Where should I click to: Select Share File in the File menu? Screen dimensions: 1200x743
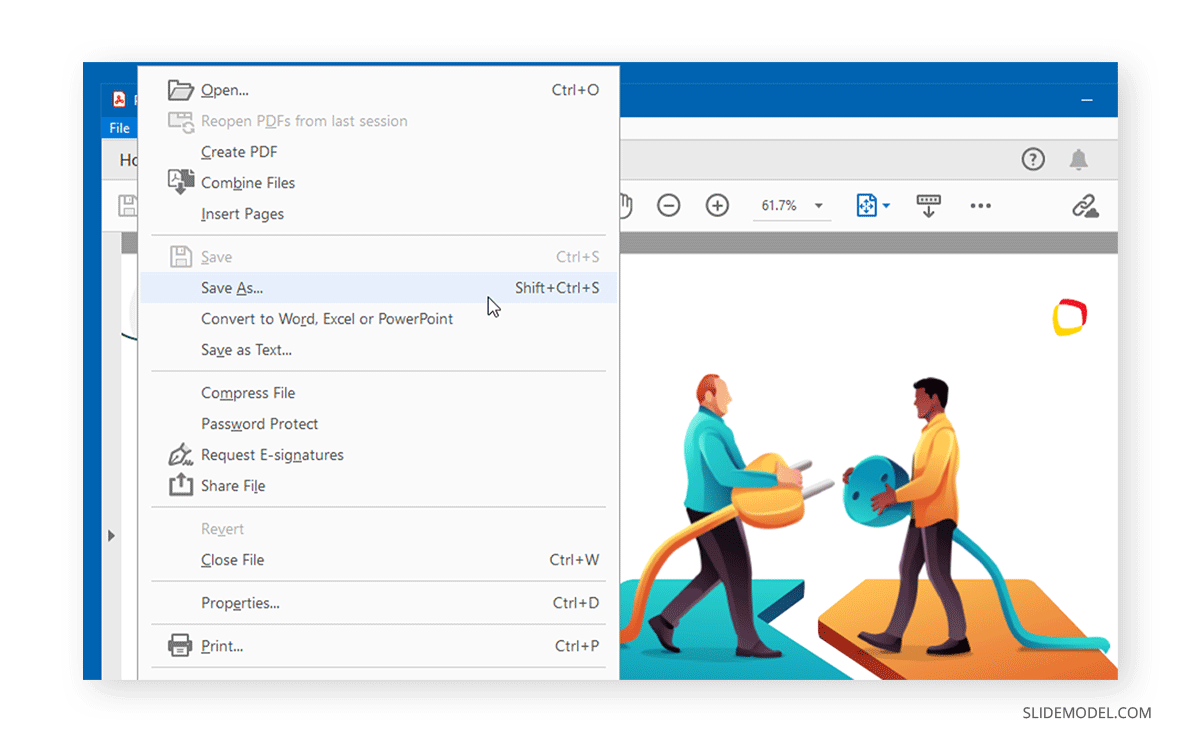[378, 486]
